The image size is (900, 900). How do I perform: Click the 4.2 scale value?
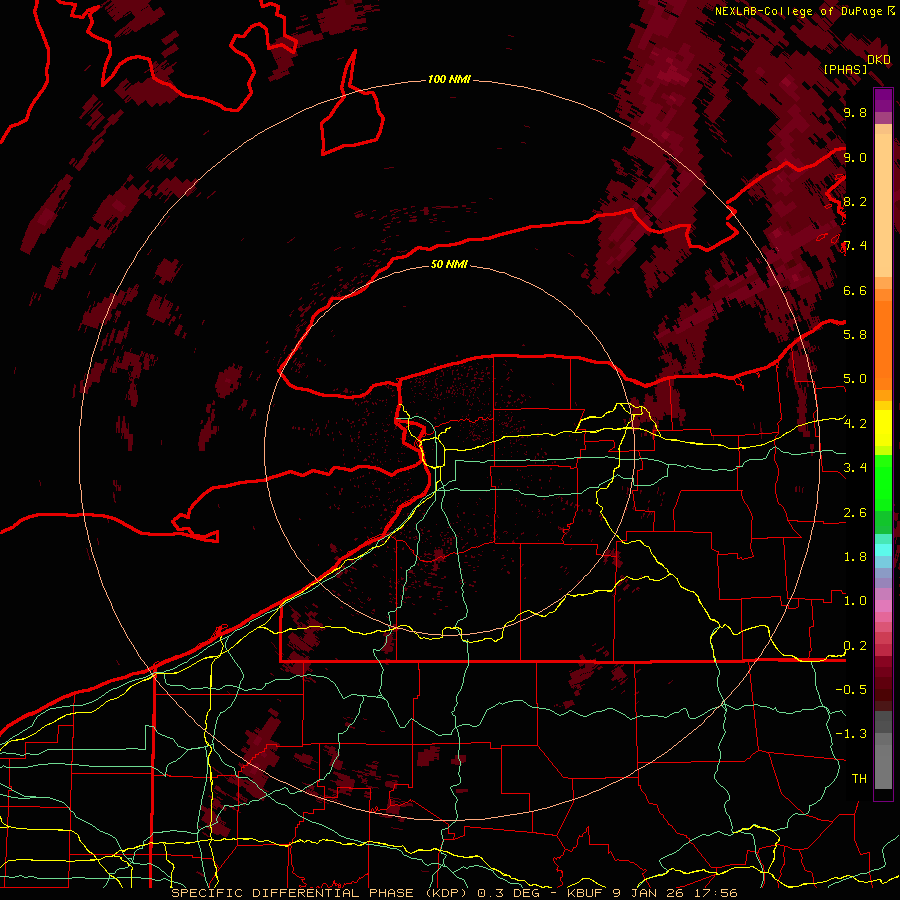click(x=855, y=424)
